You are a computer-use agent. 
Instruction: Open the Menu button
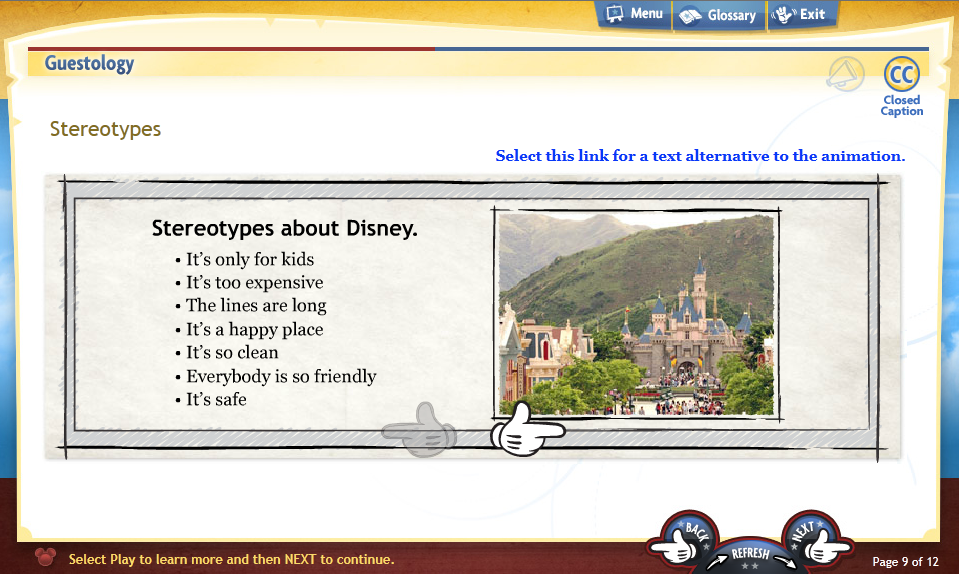(x=634, y=14)
